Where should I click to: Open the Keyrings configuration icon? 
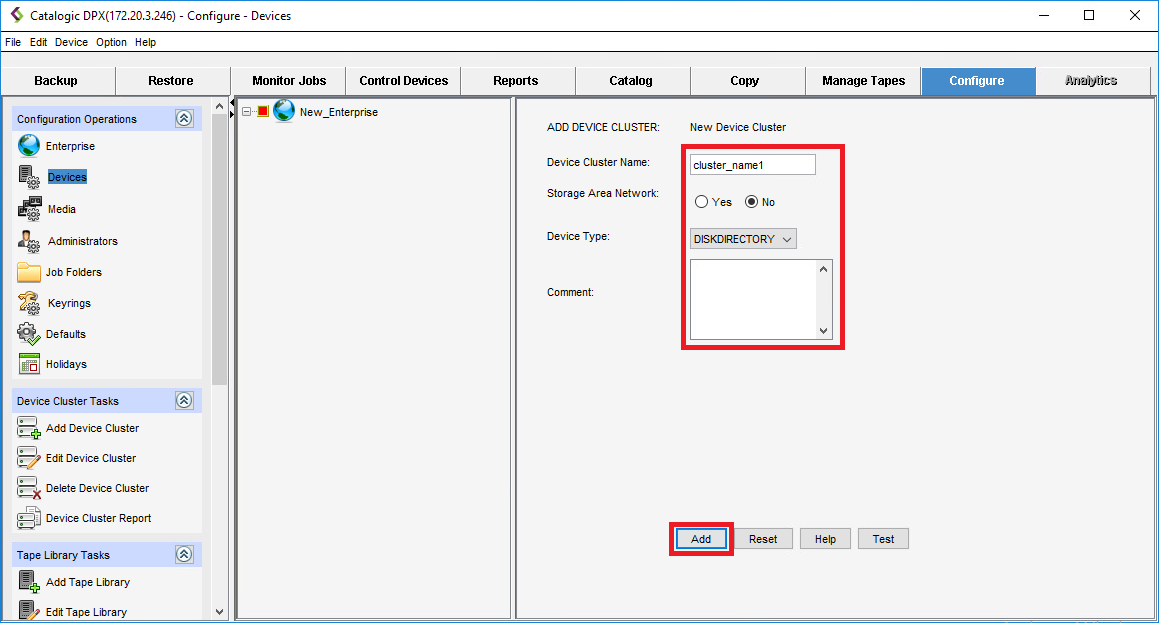tap(29, 303)
